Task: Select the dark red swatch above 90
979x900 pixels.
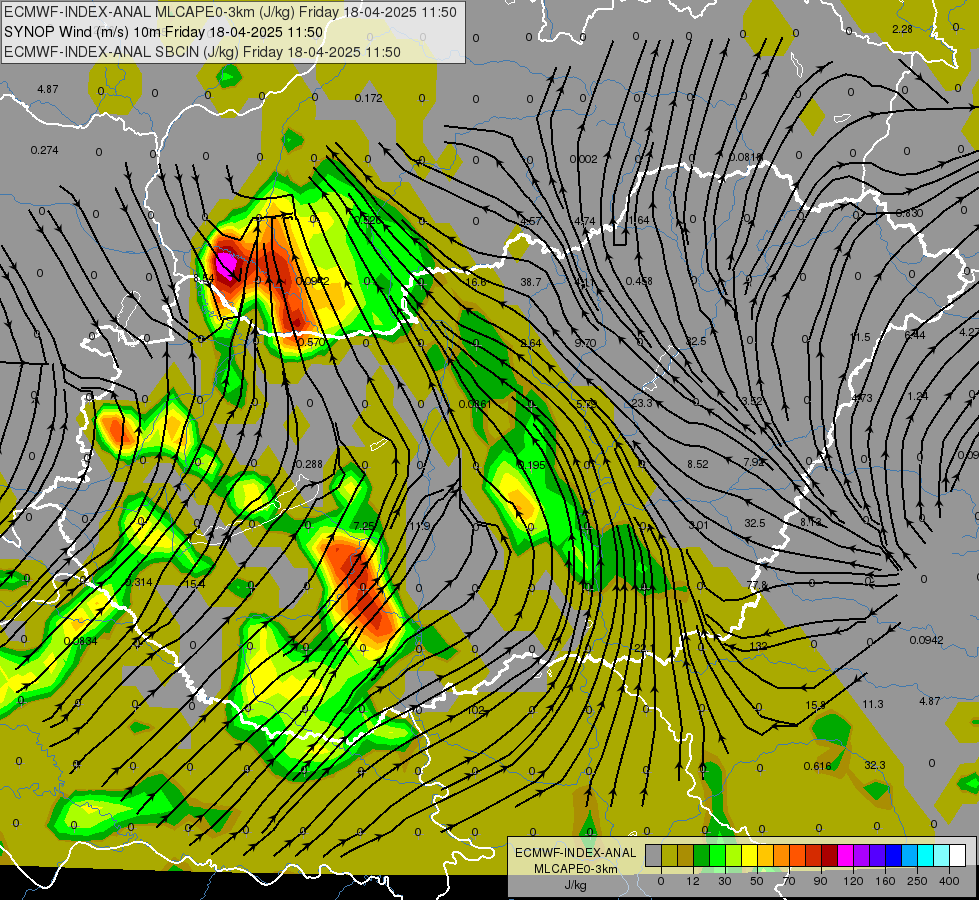Action: tap(829, 855)
